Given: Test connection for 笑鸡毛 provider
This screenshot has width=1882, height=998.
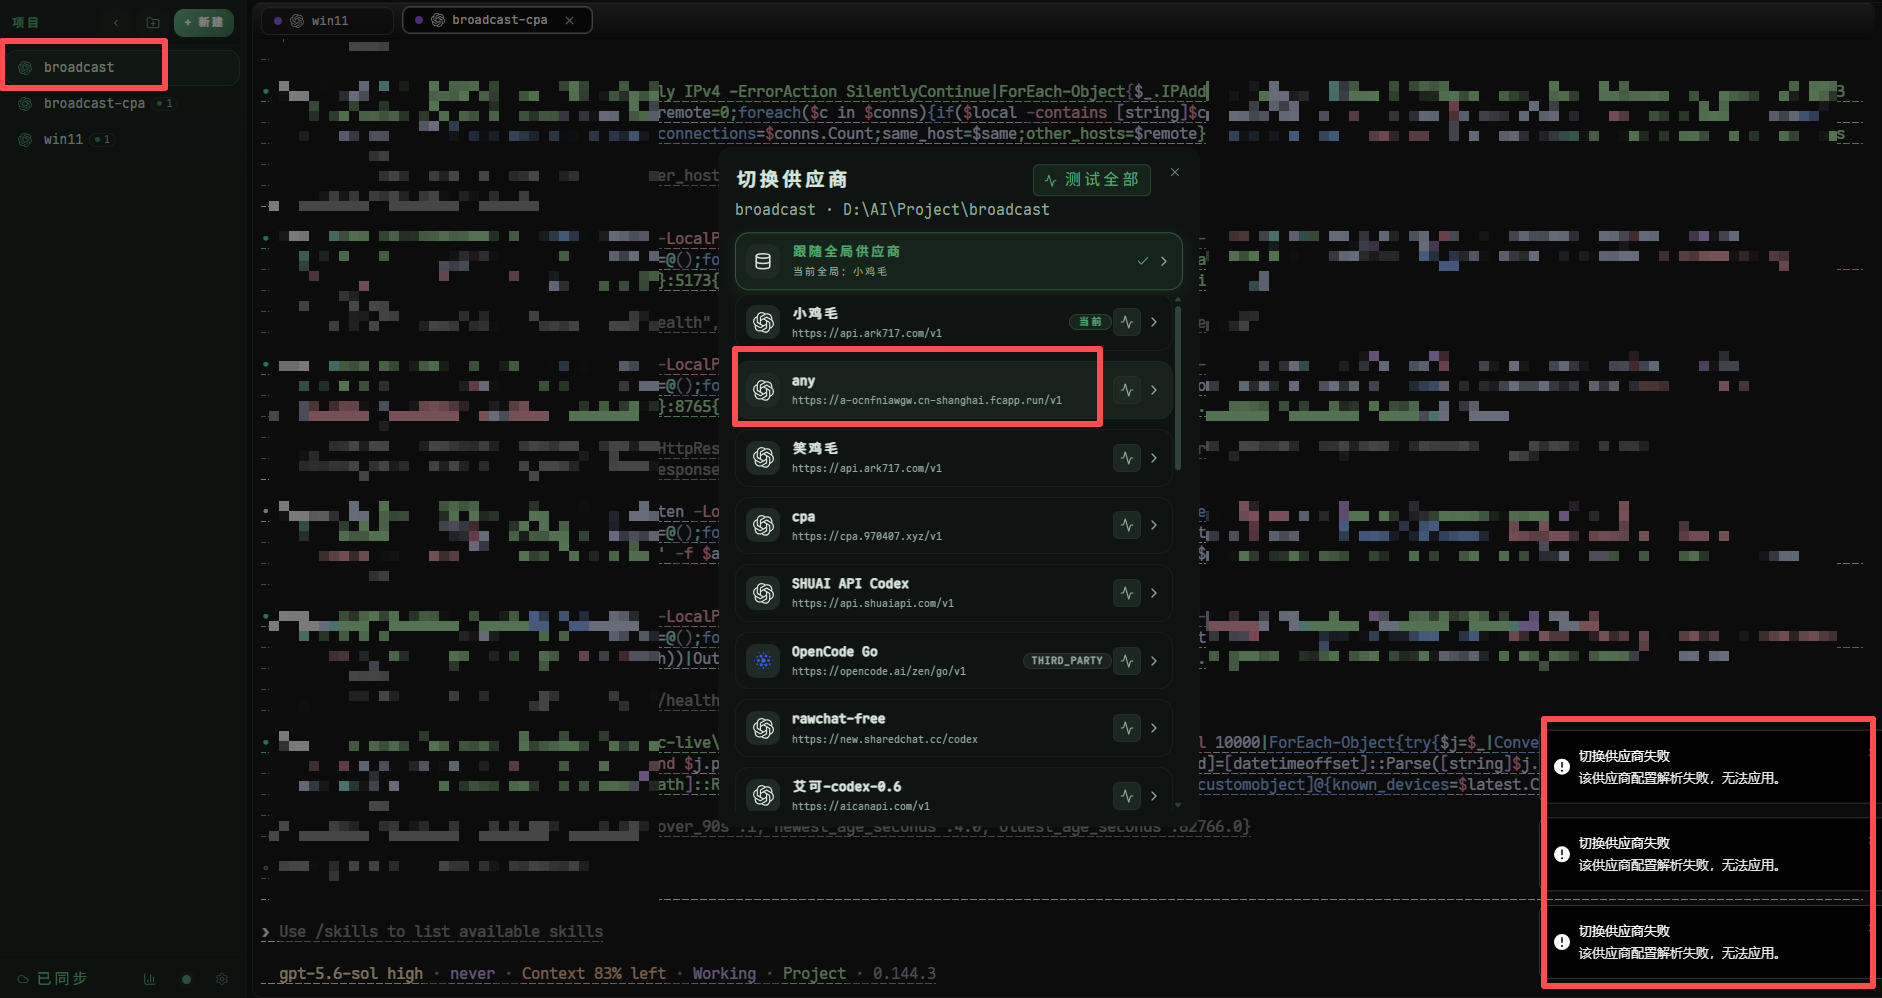Looking at the screenshot, I should coord(1127,458).
